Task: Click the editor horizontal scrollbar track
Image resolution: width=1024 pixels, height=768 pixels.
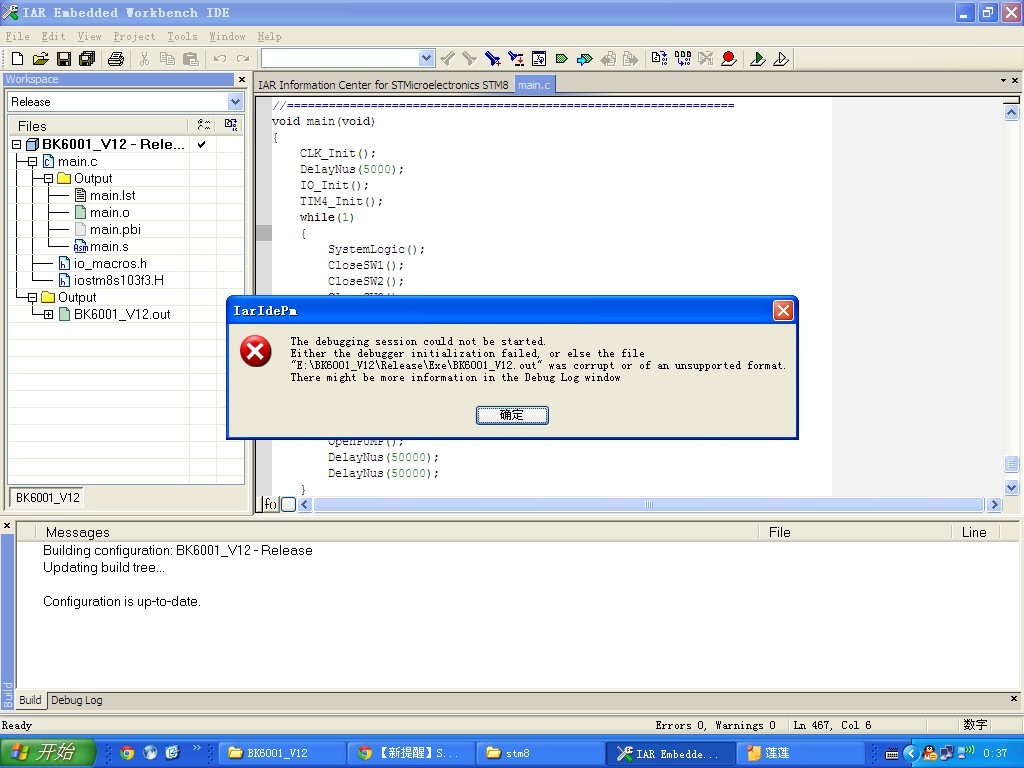Action: [x=648, y=504]
